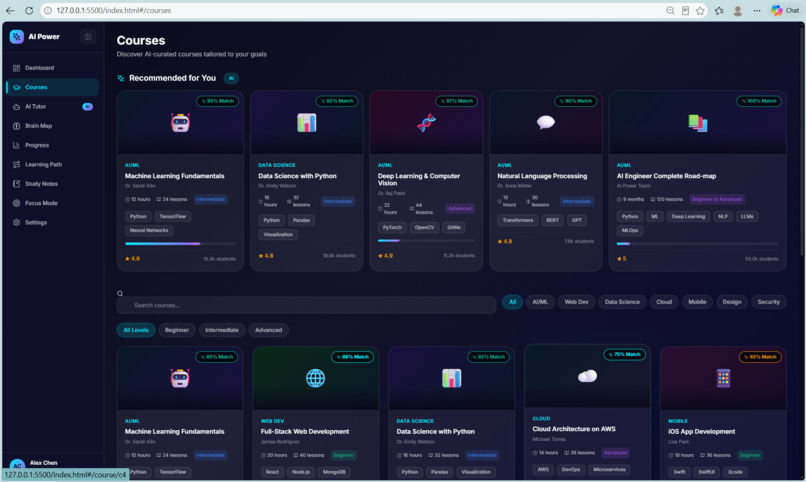806x482 pixels.
Task: Click AI Engineer Road-map progress bar
Action: point(697,244)
